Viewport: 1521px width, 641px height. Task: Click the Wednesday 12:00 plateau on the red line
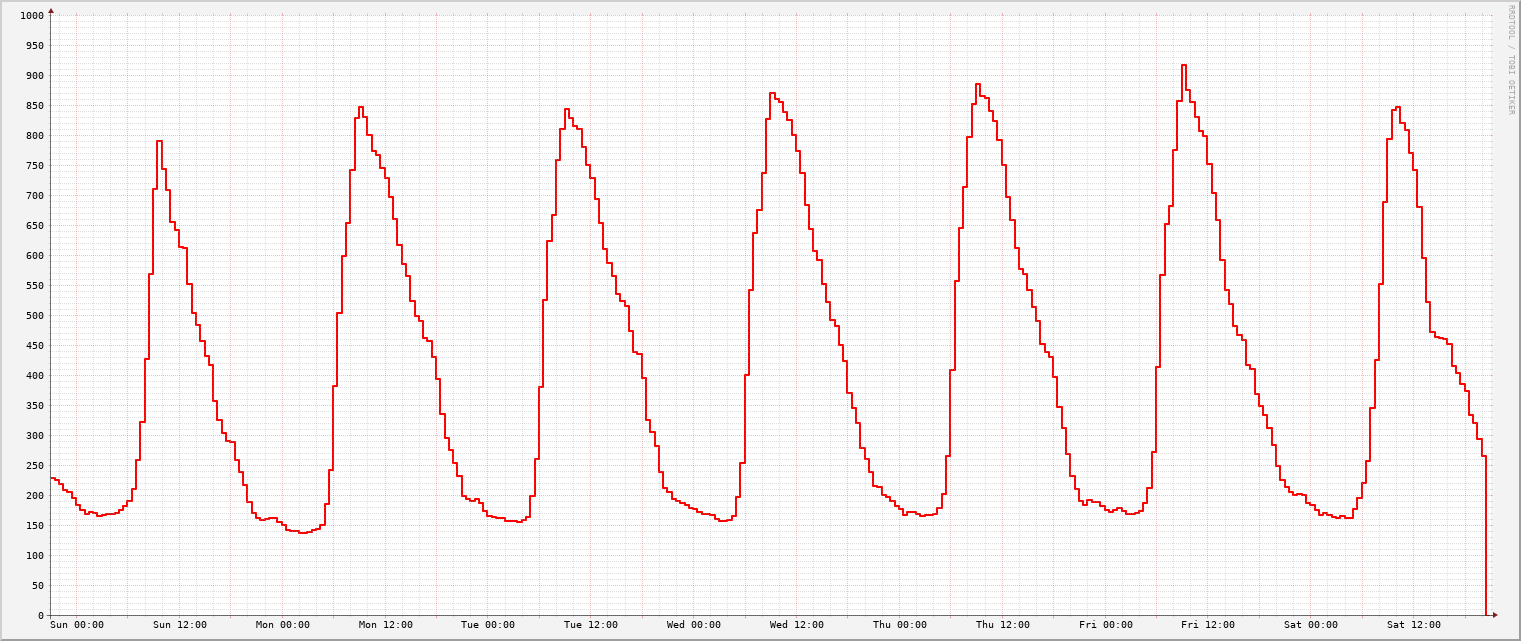coord(770,92)
